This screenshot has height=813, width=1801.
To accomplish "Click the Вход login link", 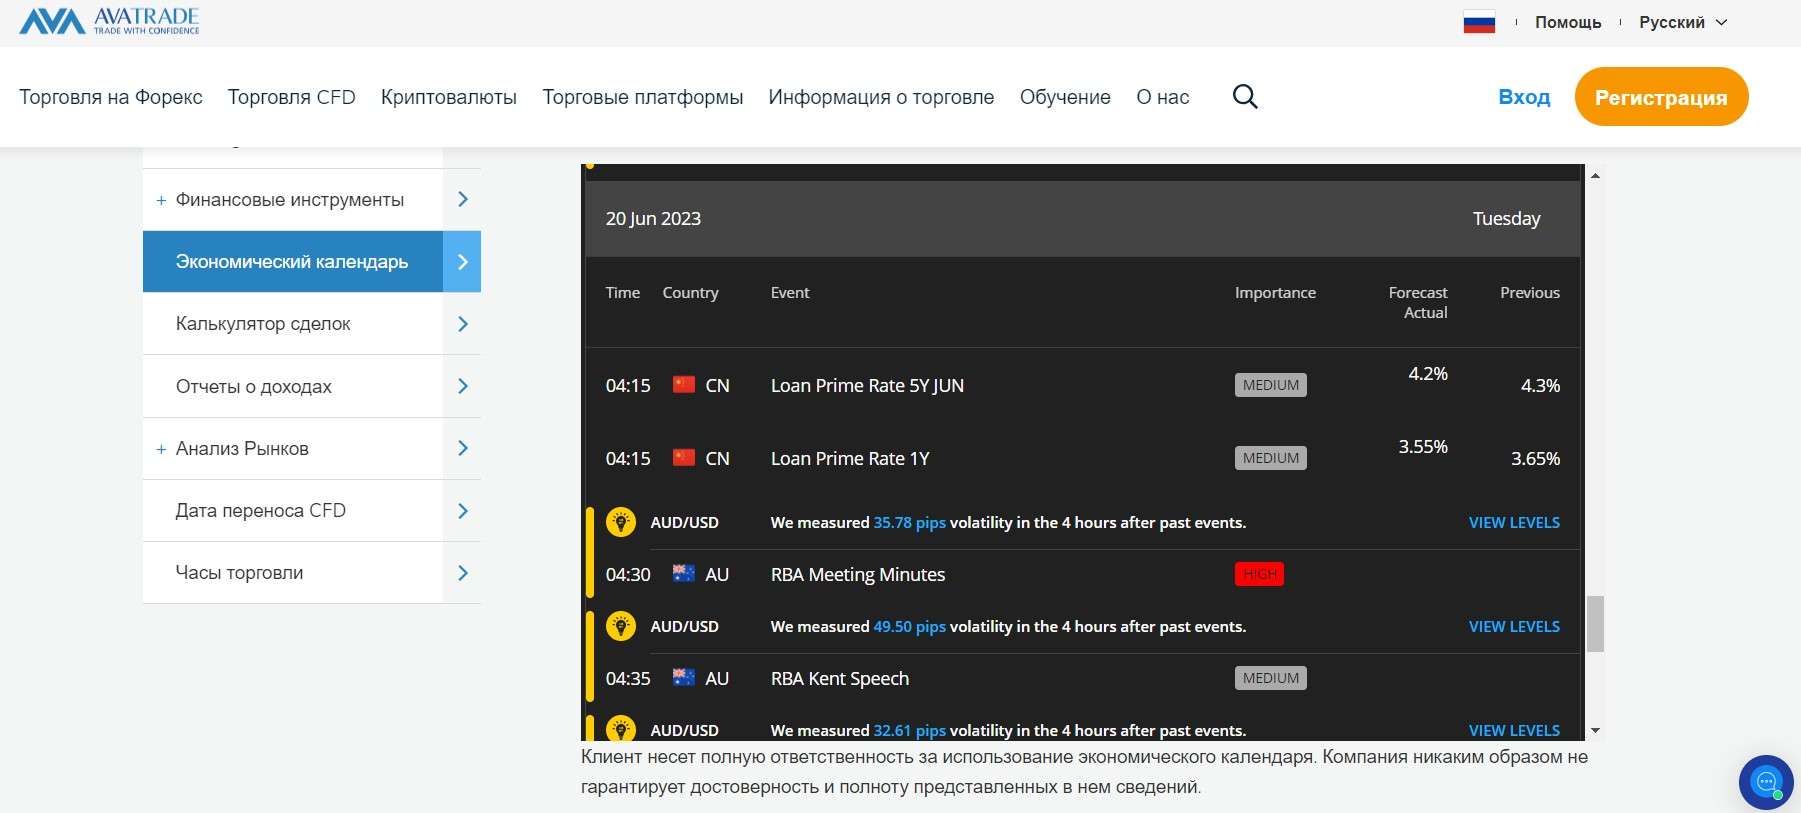I will pos(1524,97).
